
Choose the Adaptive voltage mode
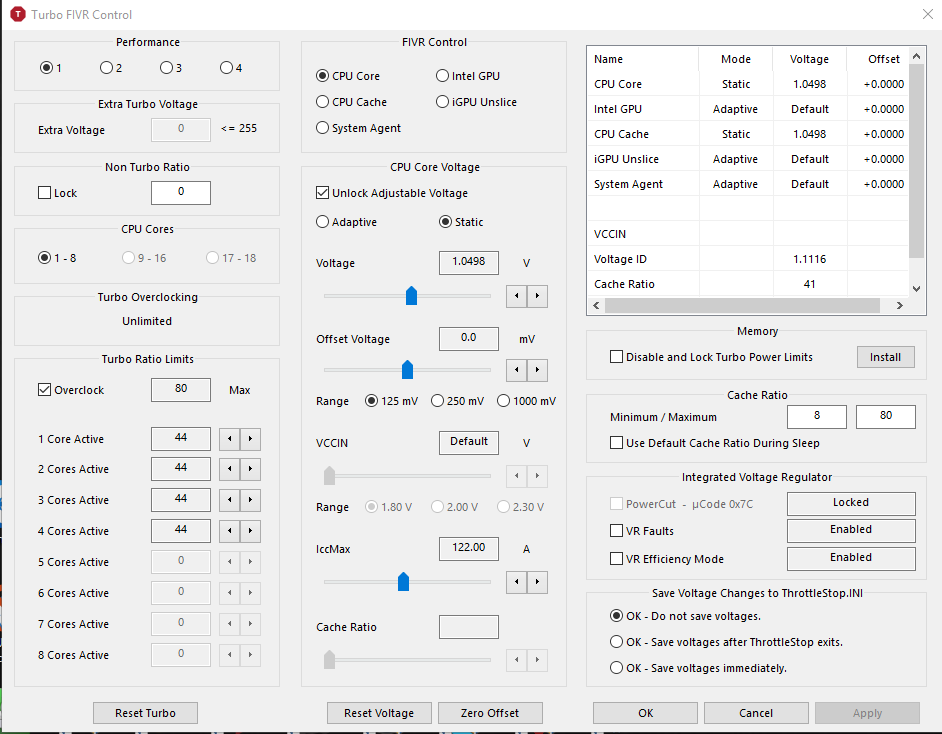tap(323, 222)
